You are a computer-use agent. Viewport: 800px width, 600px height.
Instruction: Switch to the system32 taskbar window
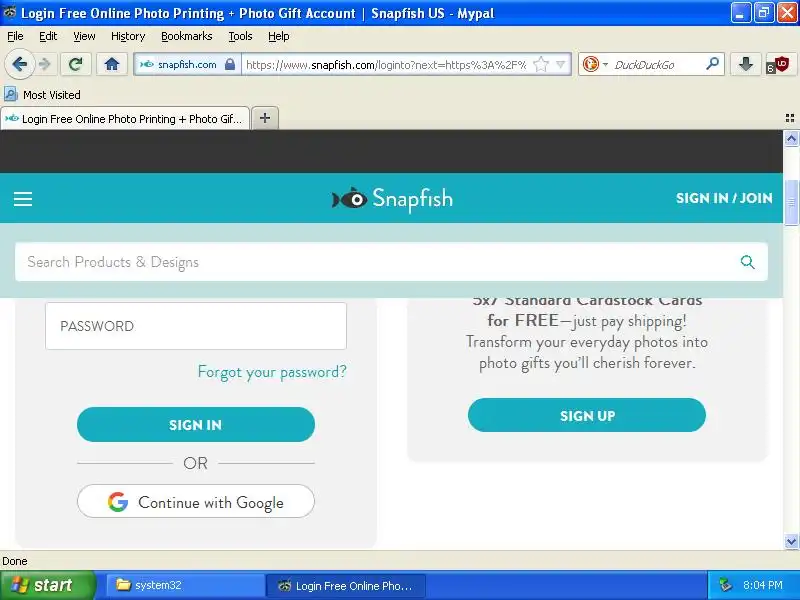(x=185, y=585)
